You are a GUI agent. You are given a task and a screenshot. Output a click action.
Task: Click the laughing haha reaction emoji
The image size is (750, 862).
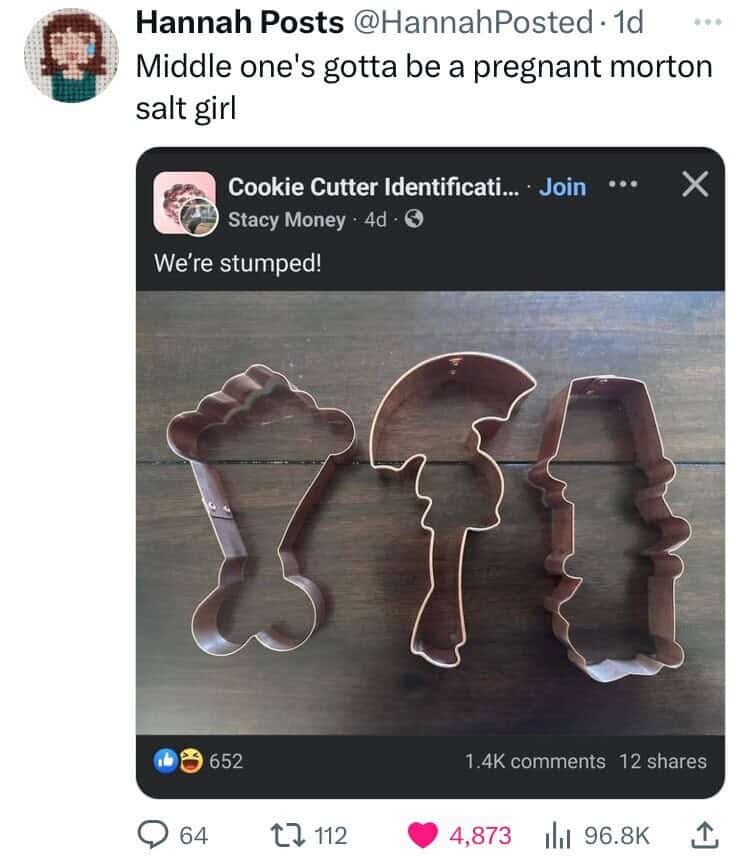191,761
